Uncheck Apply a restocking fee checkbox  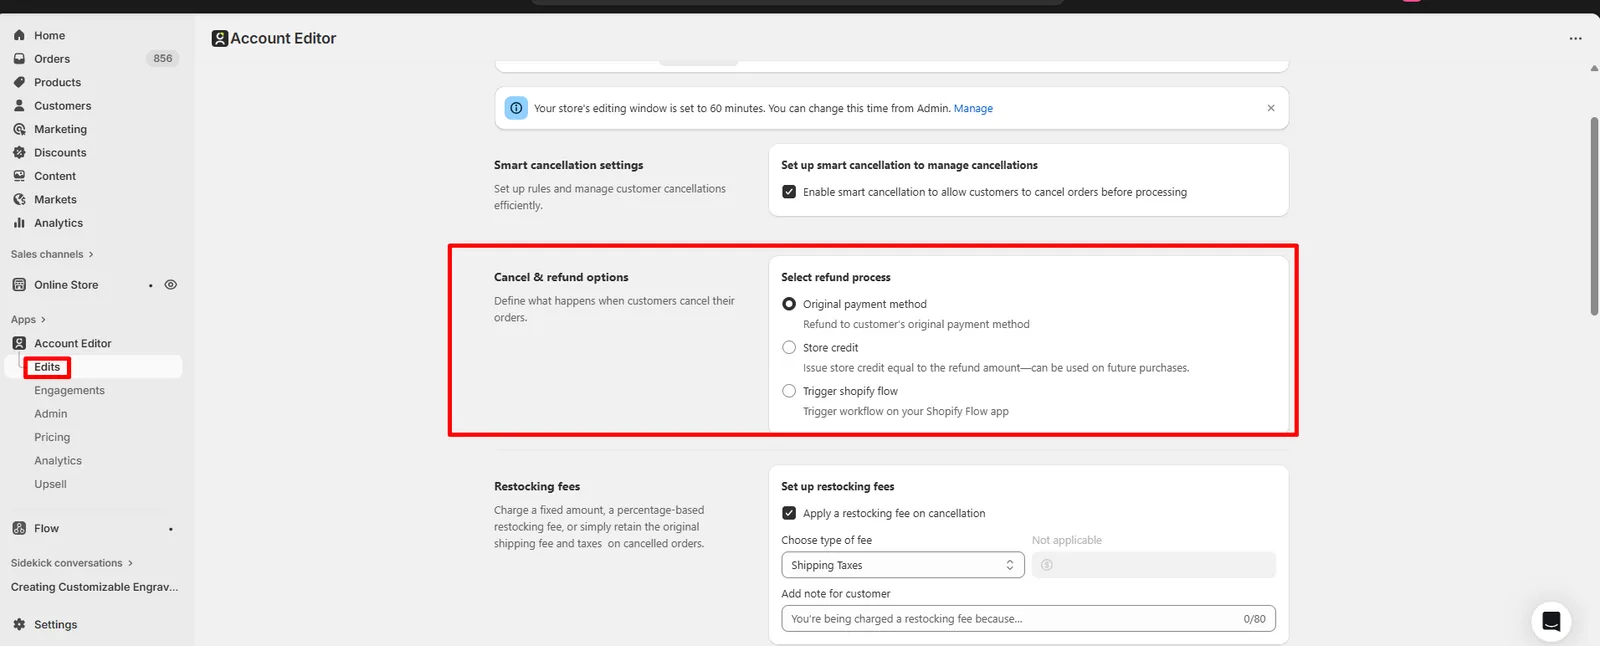pos(789,513)
